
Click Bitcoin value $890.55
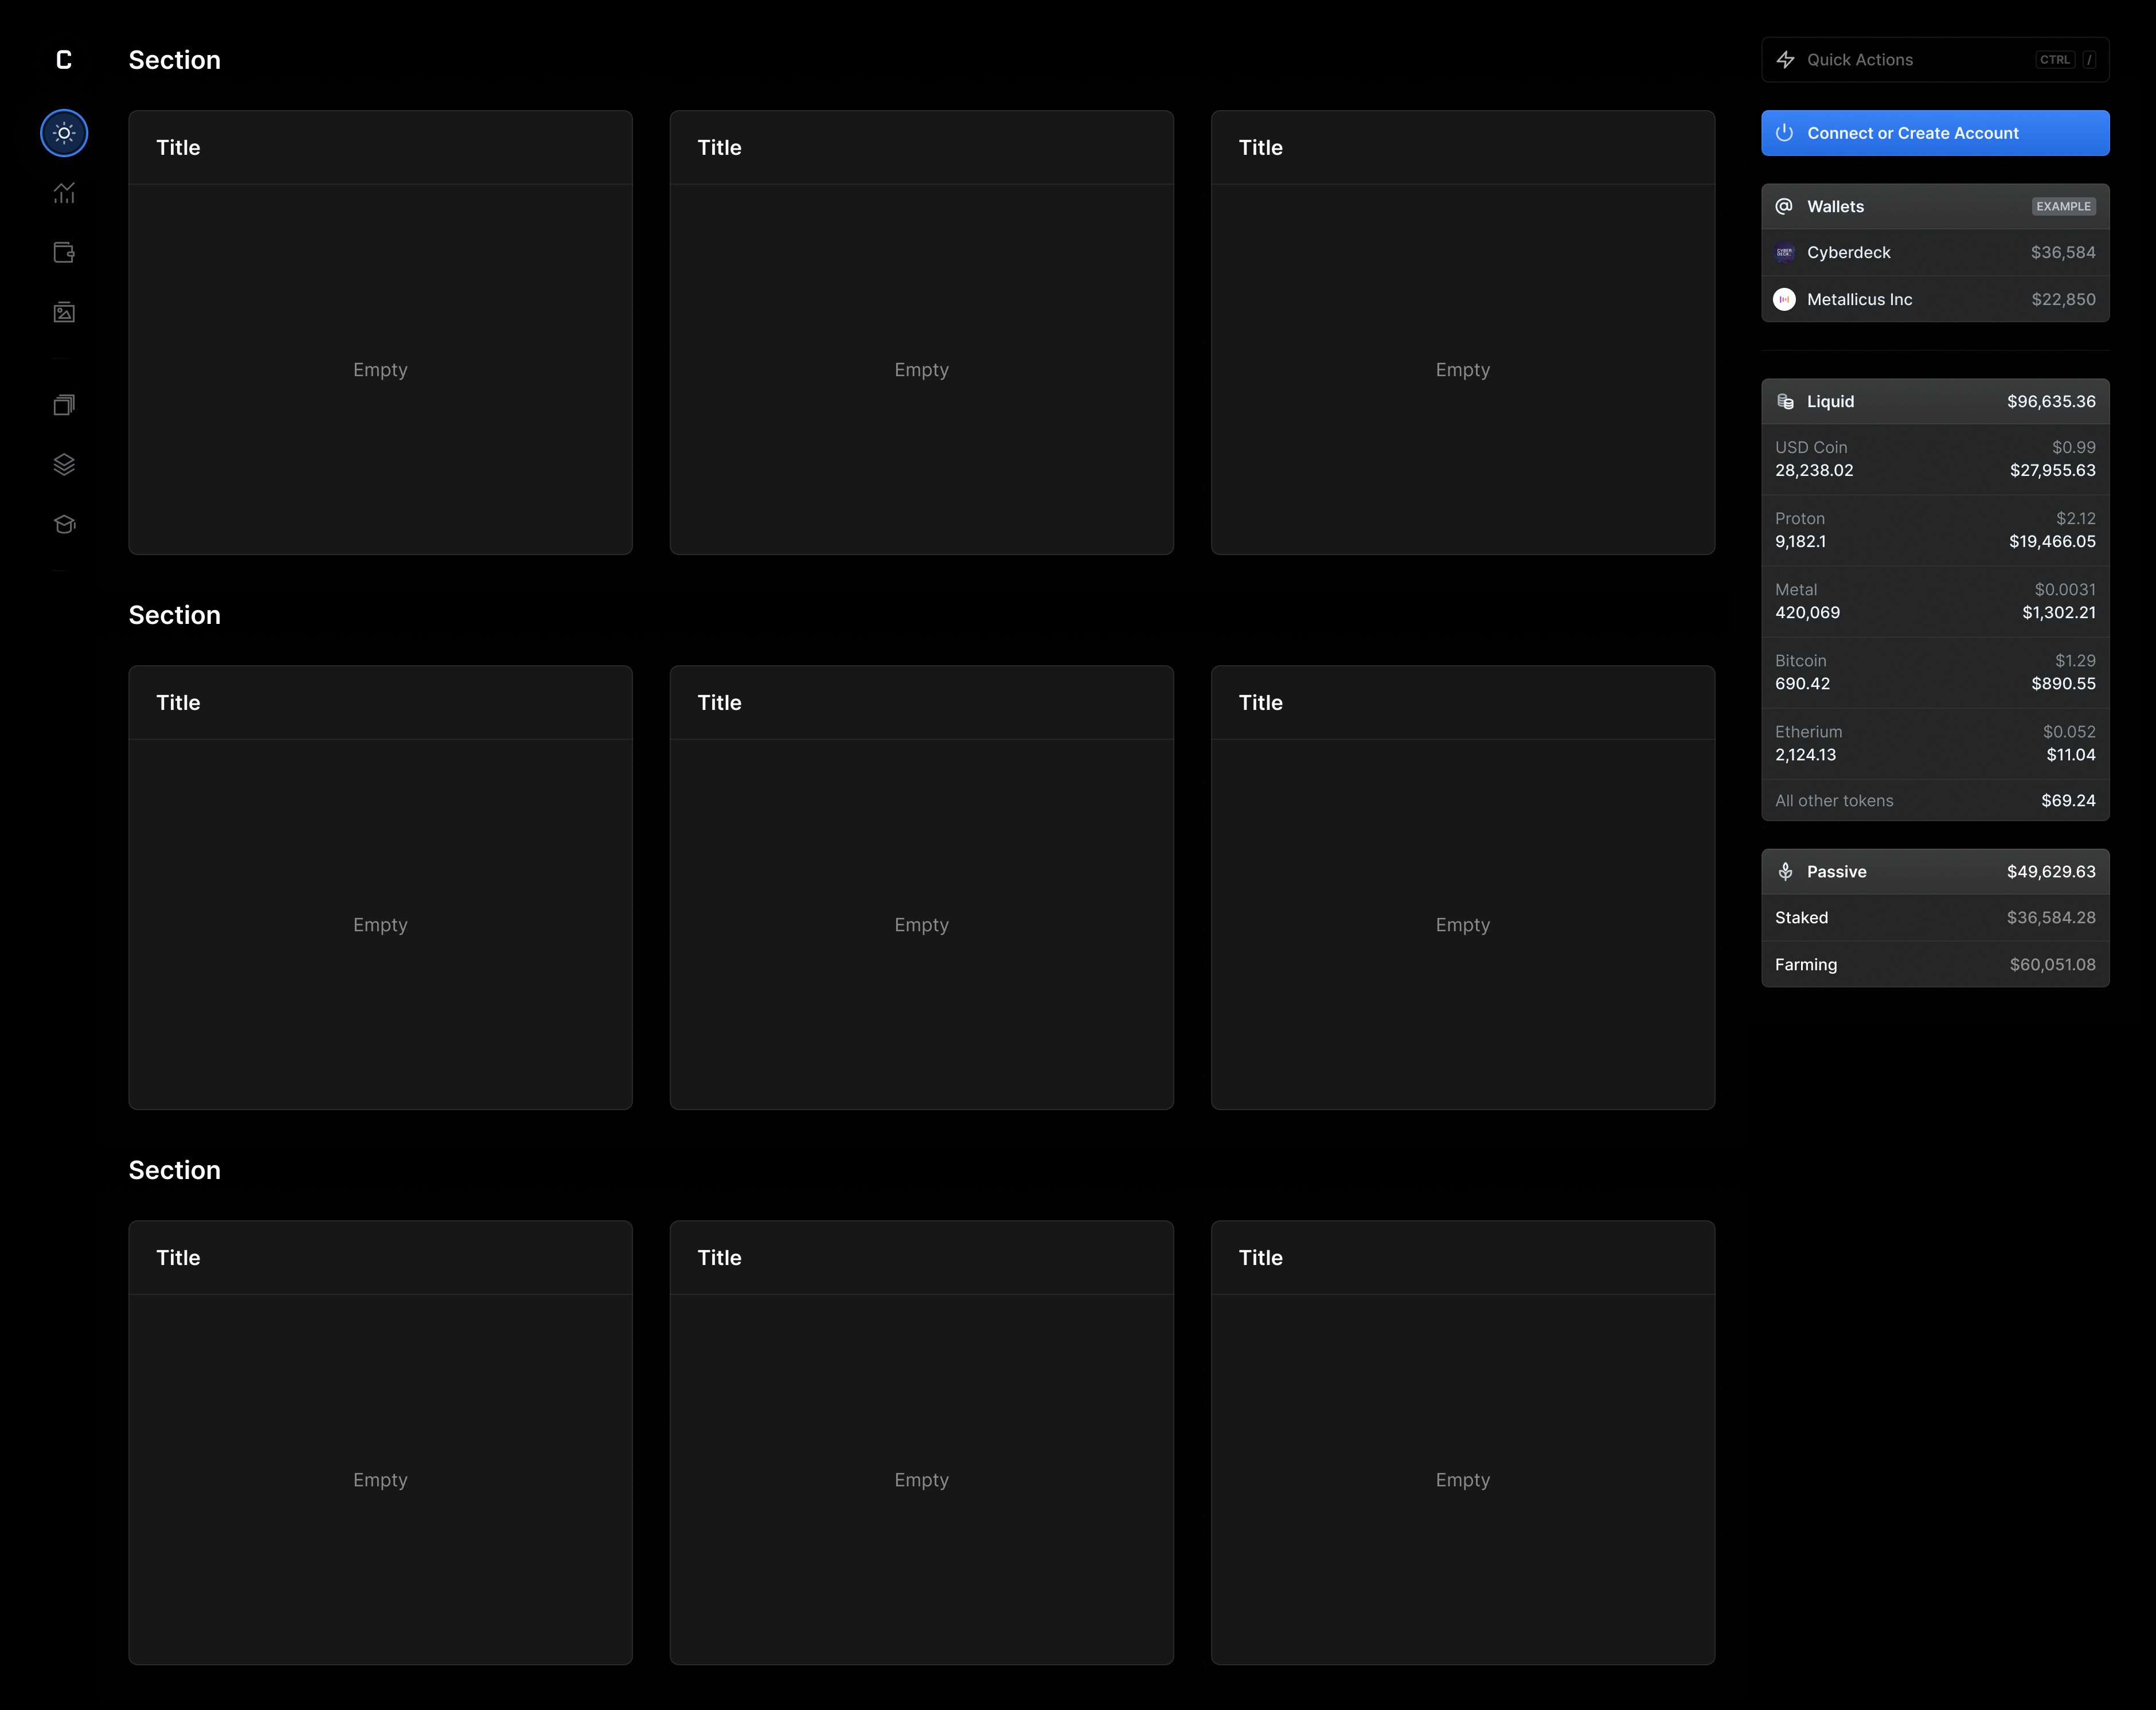pyautogui.click(x=2063, y=684)
